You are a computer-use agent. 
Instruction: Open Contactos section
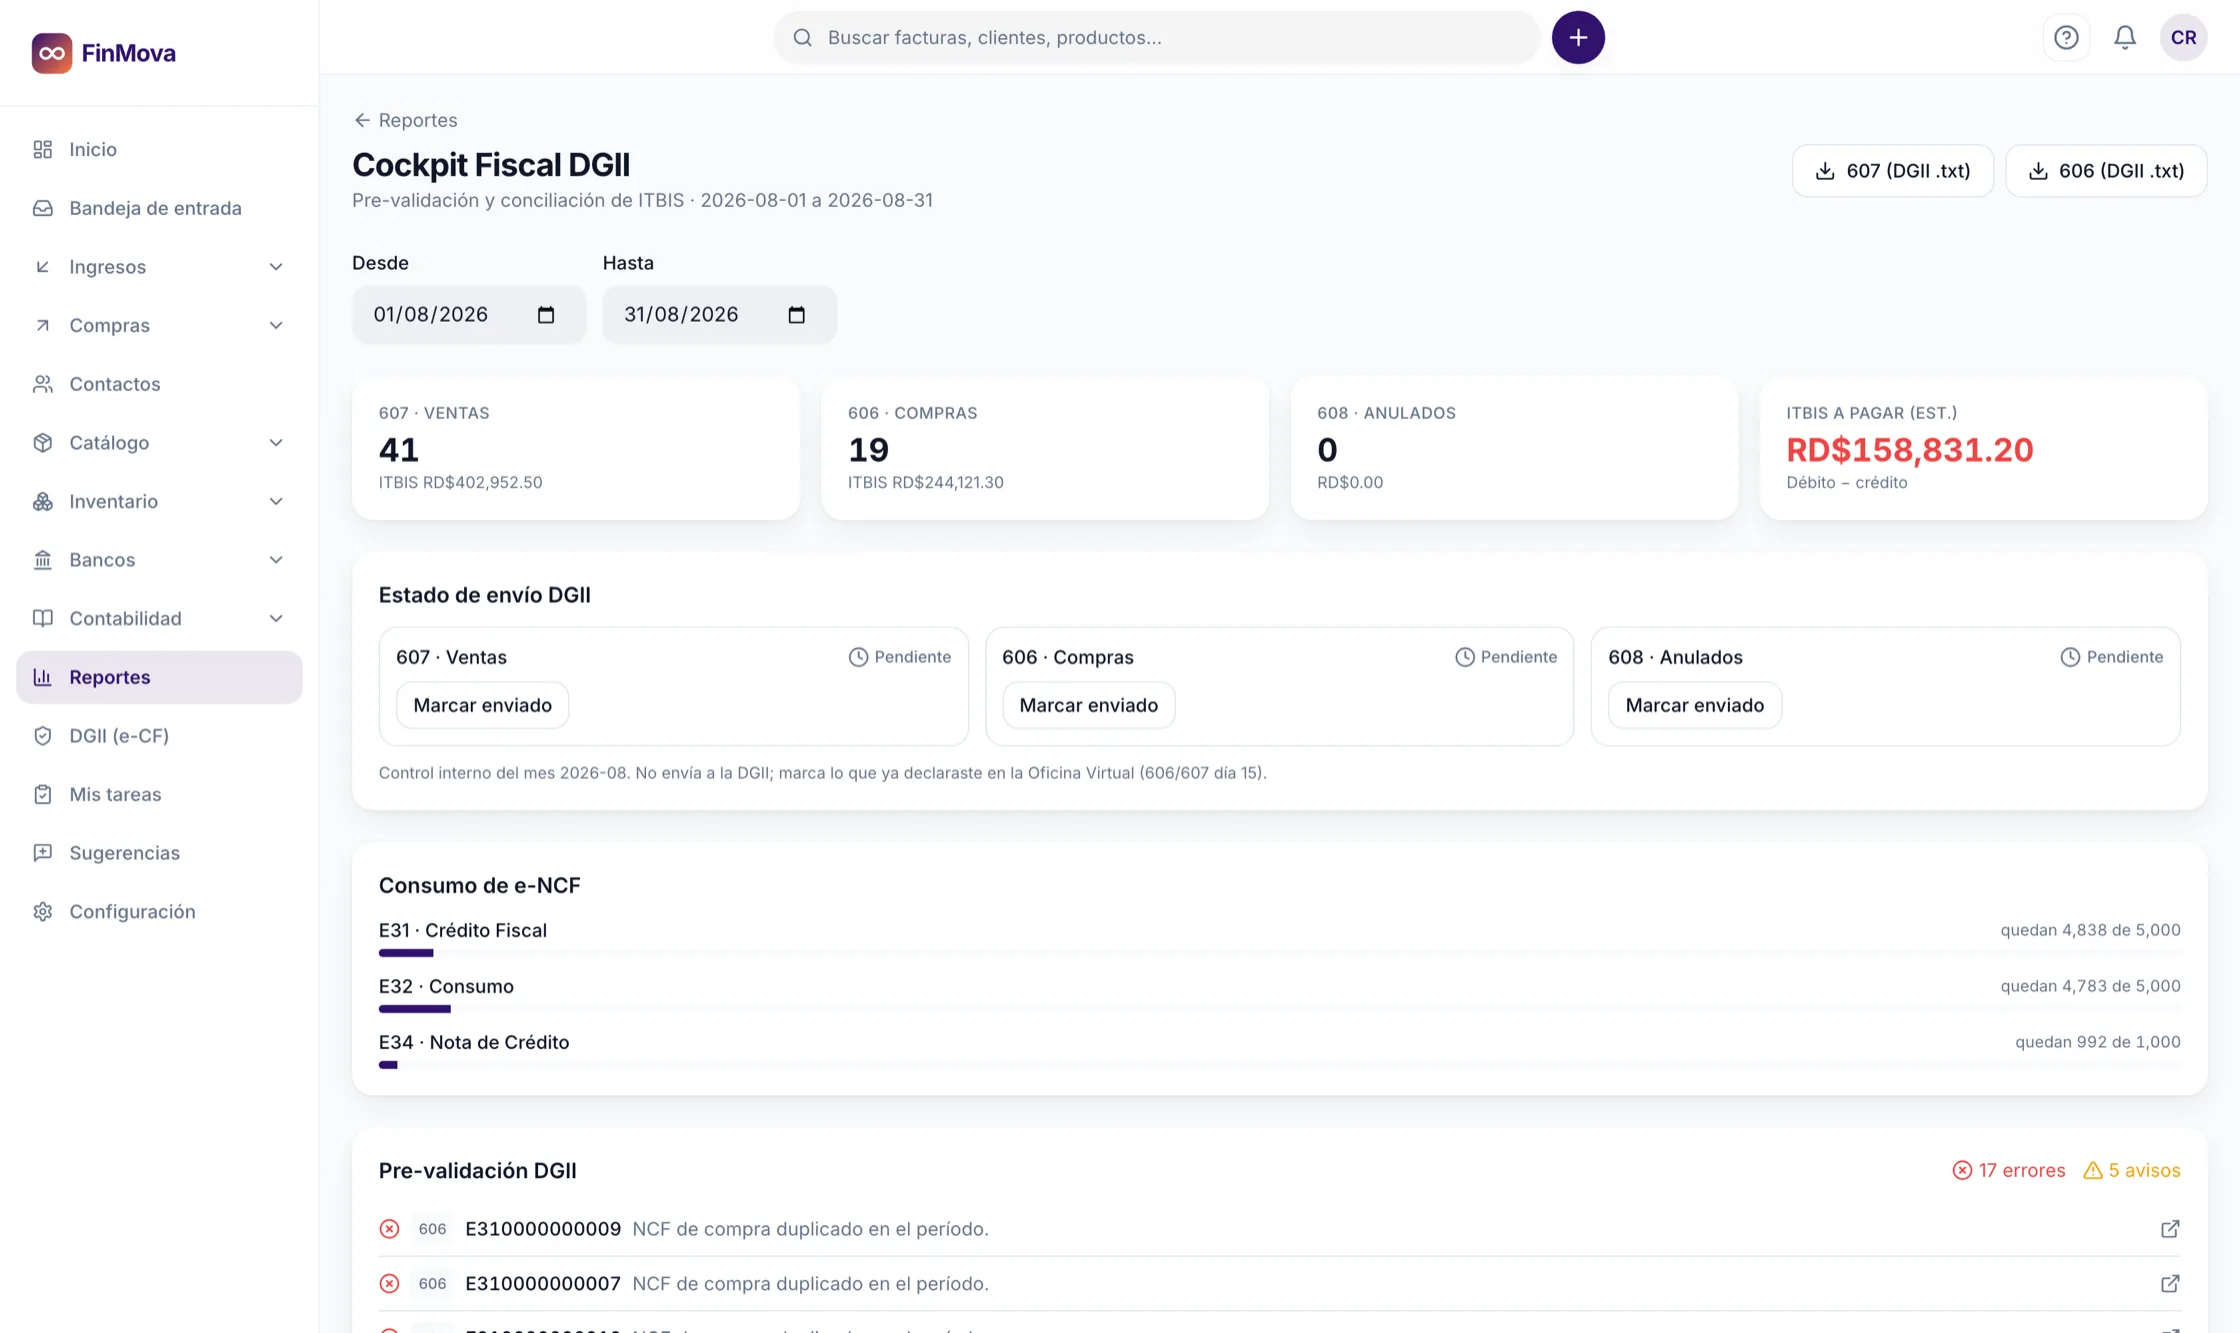point(159,384)
